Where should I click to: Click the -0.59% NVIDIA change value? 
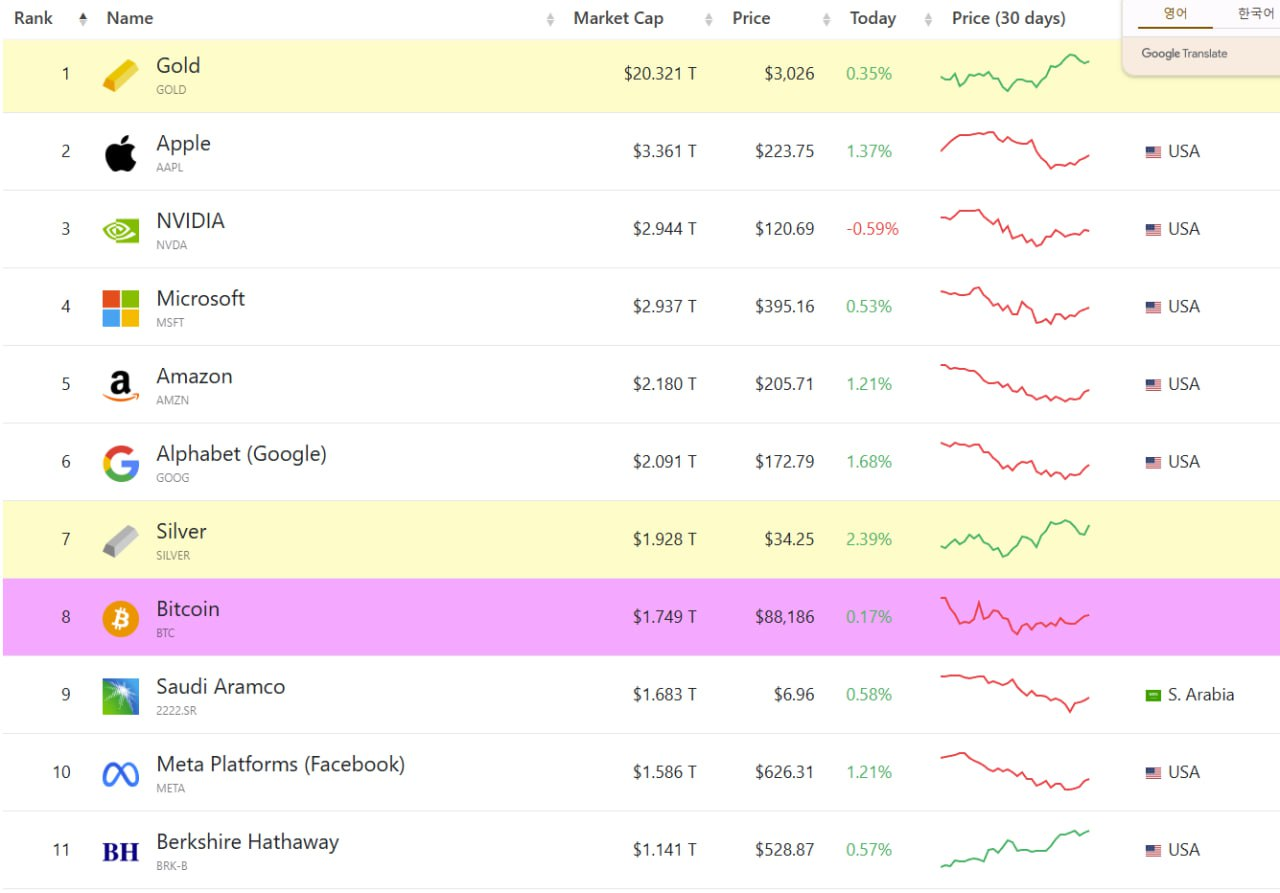pos(872,229)
